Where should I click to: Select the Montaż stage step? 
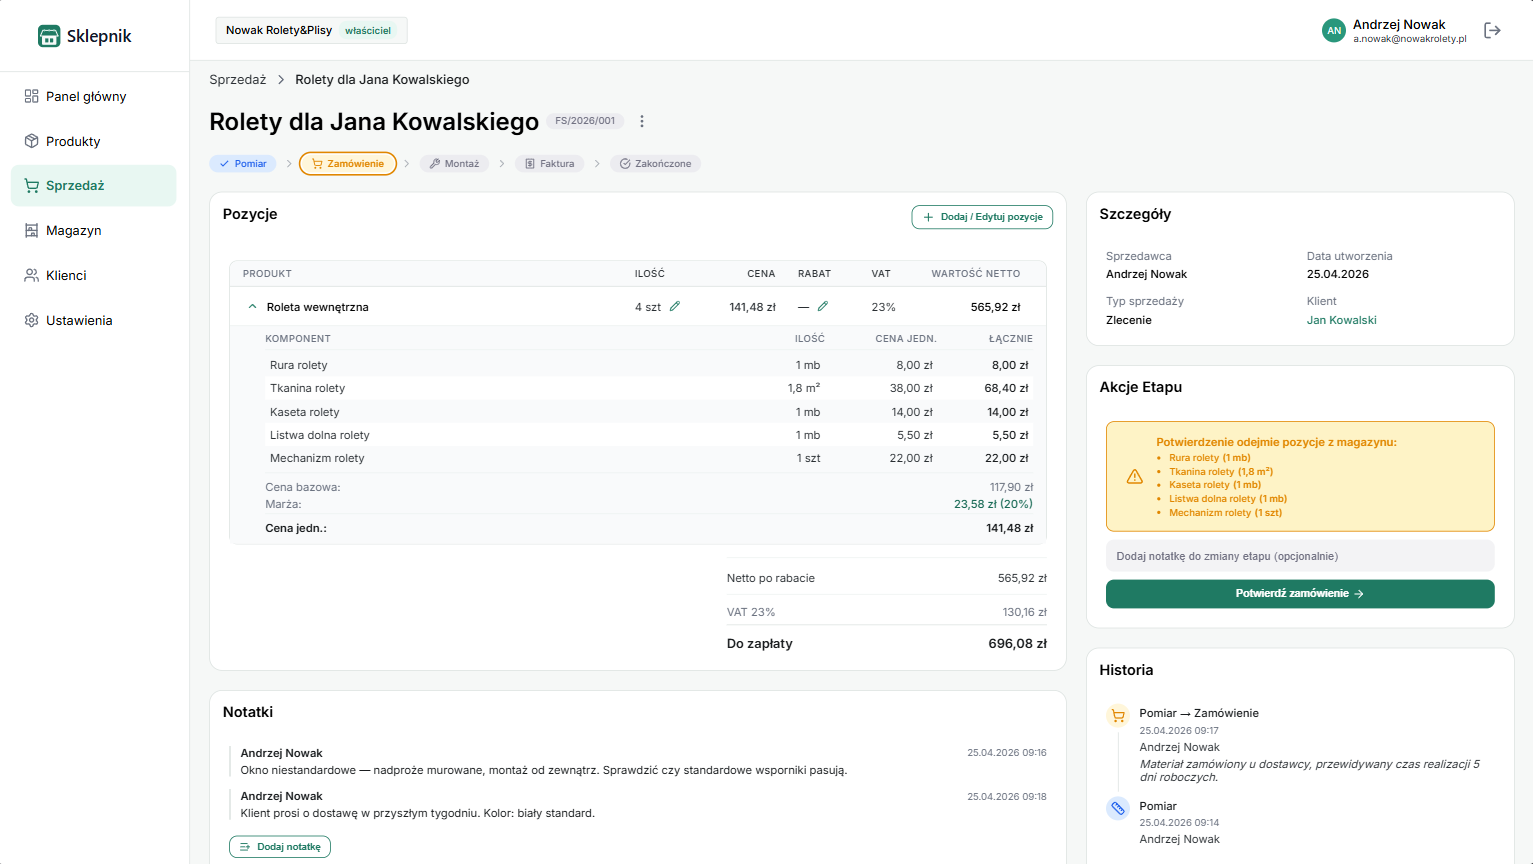point(454,164)
